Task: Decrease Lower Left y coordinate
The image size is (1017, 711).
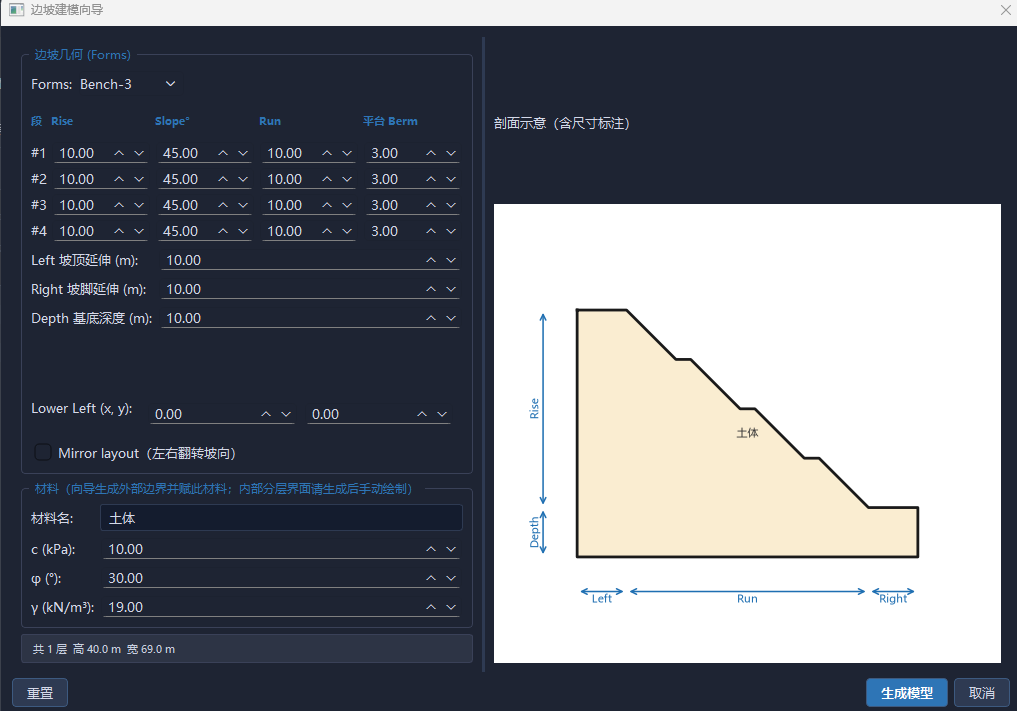Action: pos(442,414)
